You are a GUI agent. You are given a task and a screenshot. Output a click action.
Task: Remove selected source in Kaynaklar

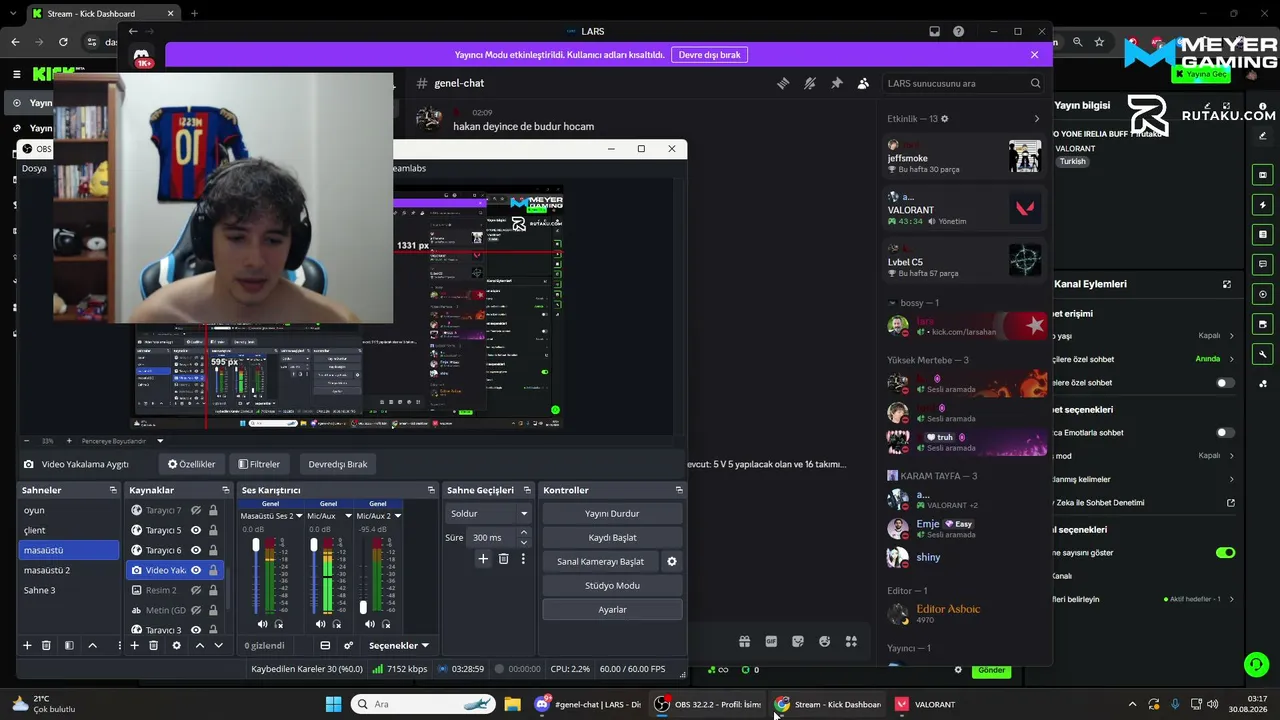point(153,645)
